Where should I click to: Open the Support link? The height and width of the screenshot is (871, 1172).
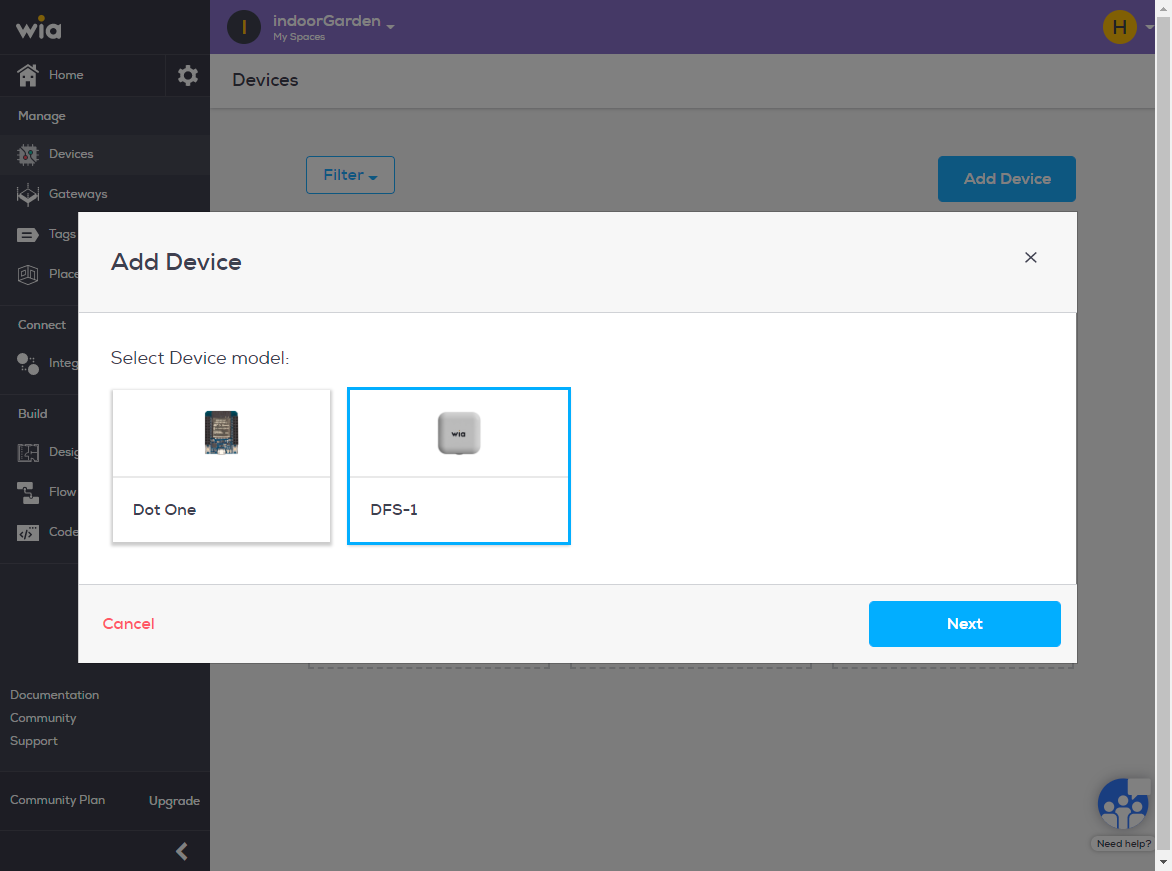(34, 741)
